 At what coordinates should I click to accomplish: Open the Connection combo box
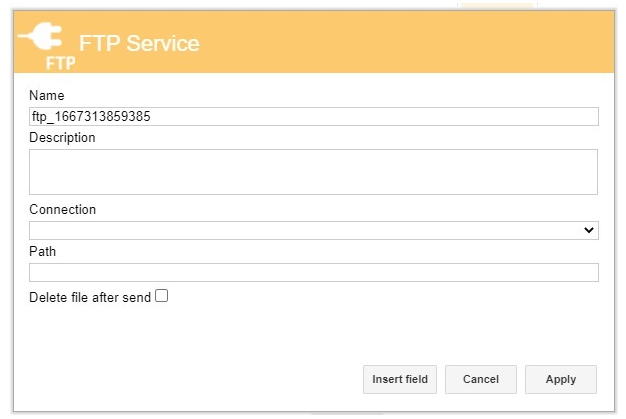pos(314,230)
